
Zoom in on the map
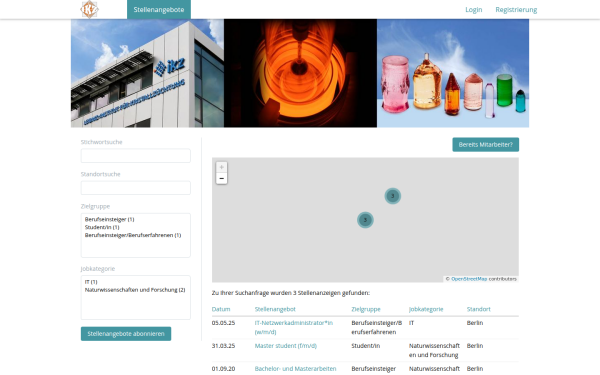(x=222, y=167)
